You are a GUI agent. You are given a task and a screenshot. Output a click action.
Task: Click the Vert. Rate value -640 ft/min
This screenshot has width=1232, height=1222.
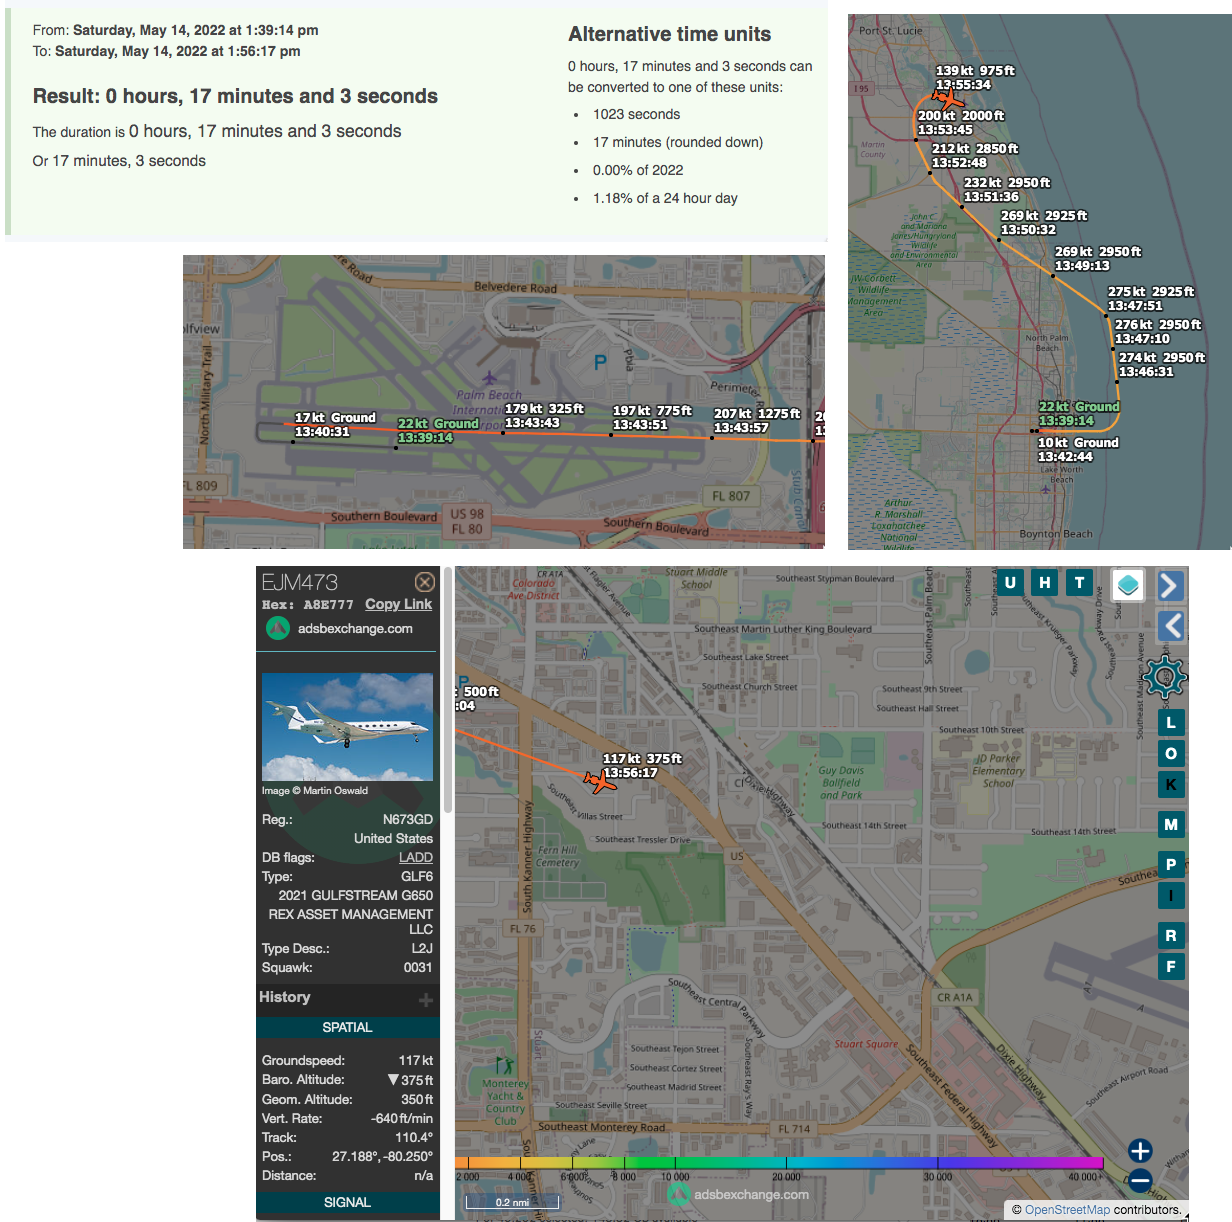pyautogui.click(x=402, y=1118)
